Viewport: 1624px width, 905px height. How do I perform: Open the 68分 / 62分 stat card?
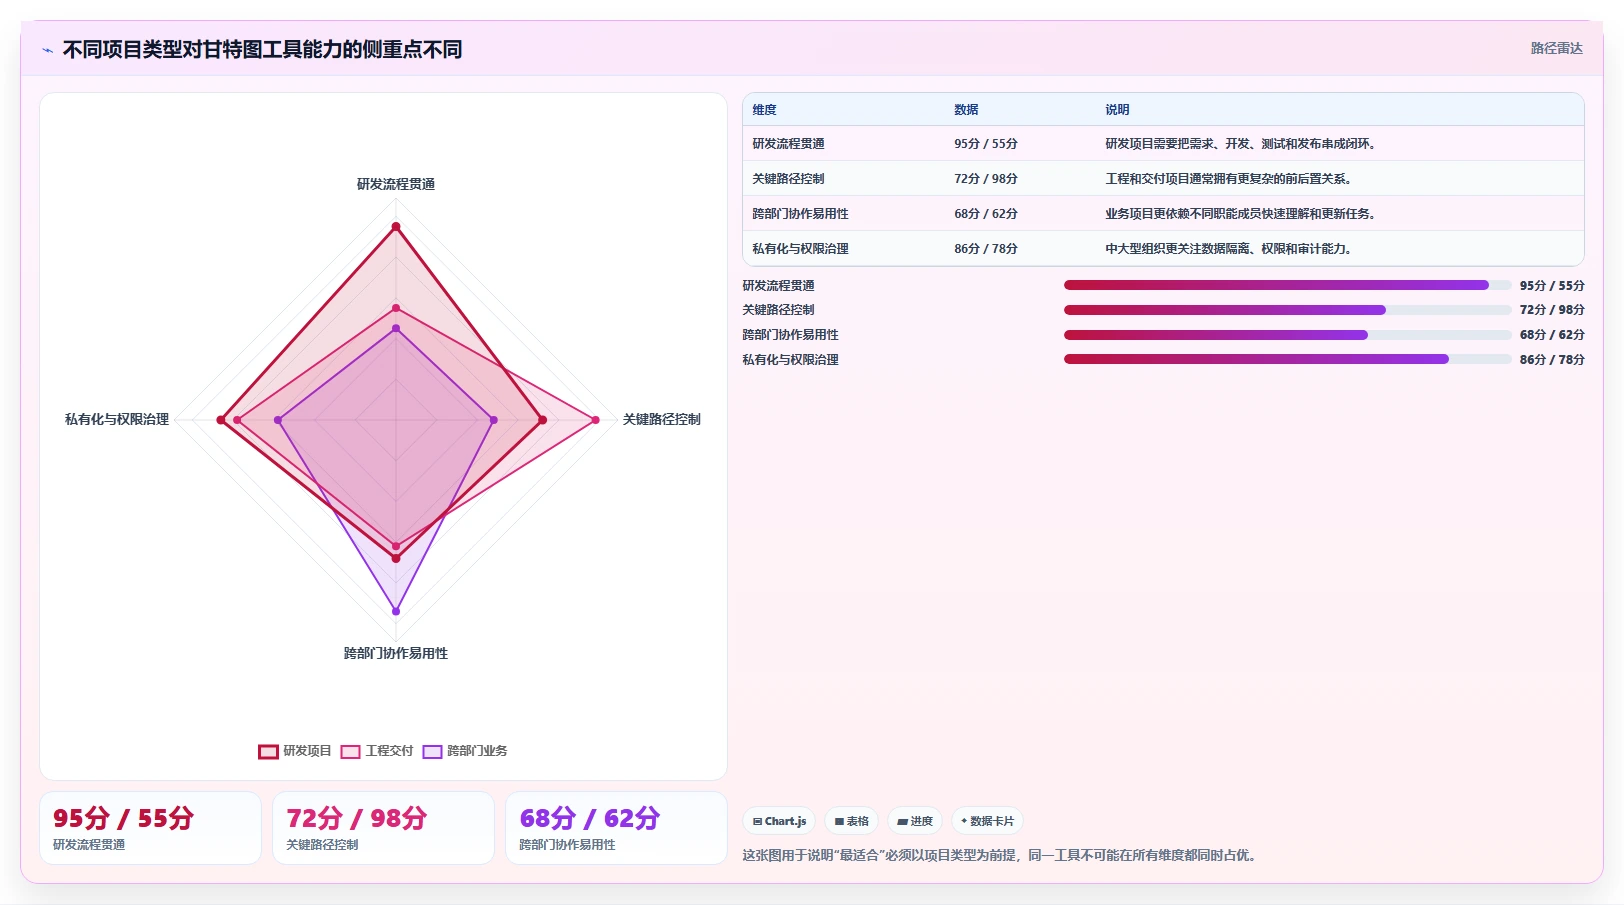click(616, 828)
